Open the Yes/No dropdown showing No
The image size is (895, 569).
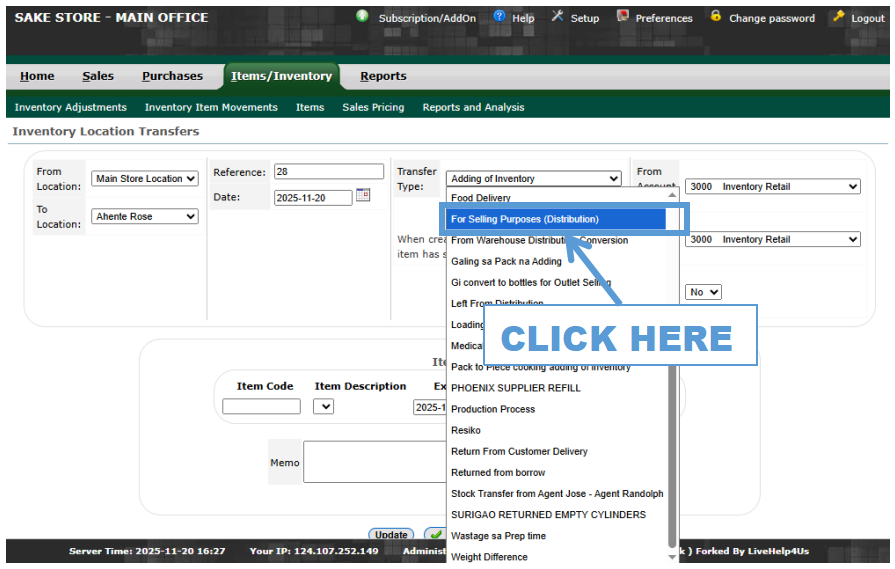[x=703, y=292]
